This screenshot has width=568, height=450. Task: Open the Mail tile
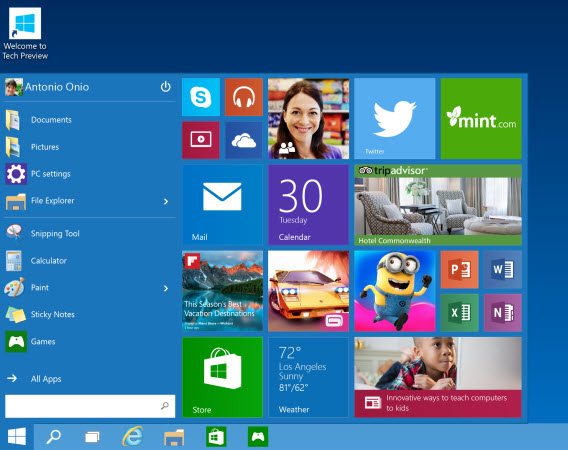pyautogui.click(x=222, y=205)
